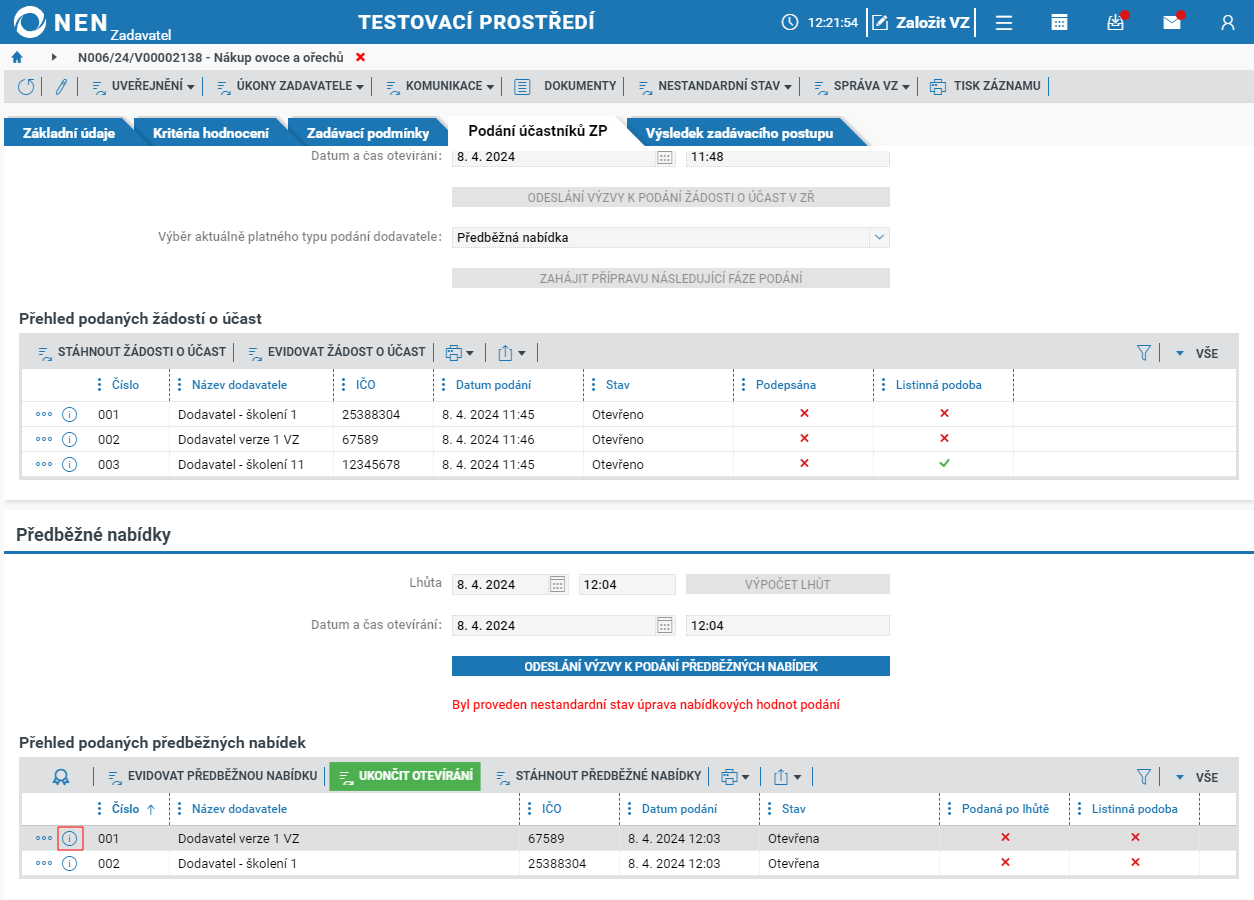Switch to Kritéria hodnocení tab

pyautogui.click(x=211, y=133)
